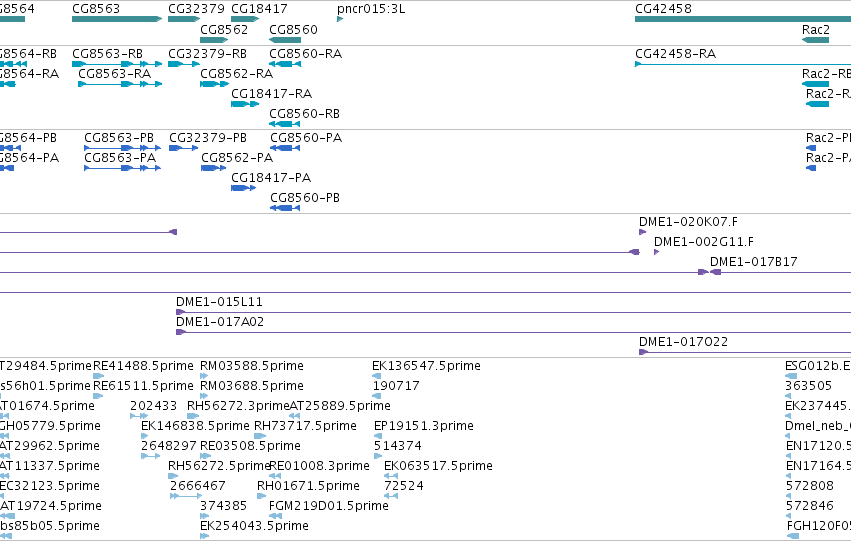Click the CG8560-PB protein label
Viewport: 851px width, 541px height.
tap(305, 198)
